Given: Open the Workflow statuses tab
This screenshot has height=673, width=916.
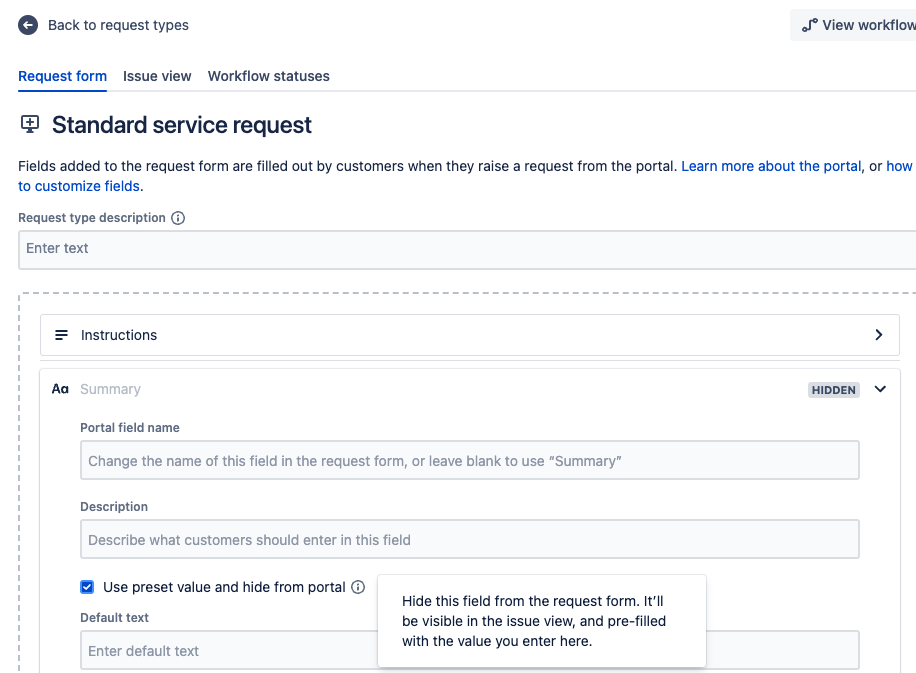Looking at the screenshot, I should [x=268, y=76].
